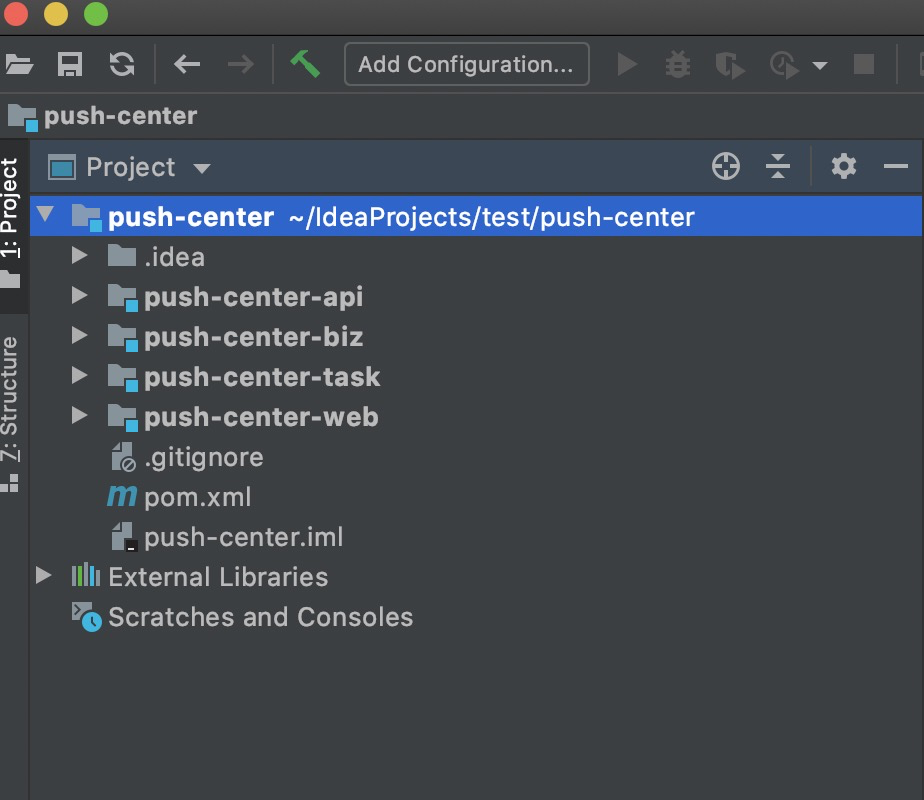924x800 pixels.
Task: Toggle the 1: Project side tab
Action: click(x=10, y=210)
